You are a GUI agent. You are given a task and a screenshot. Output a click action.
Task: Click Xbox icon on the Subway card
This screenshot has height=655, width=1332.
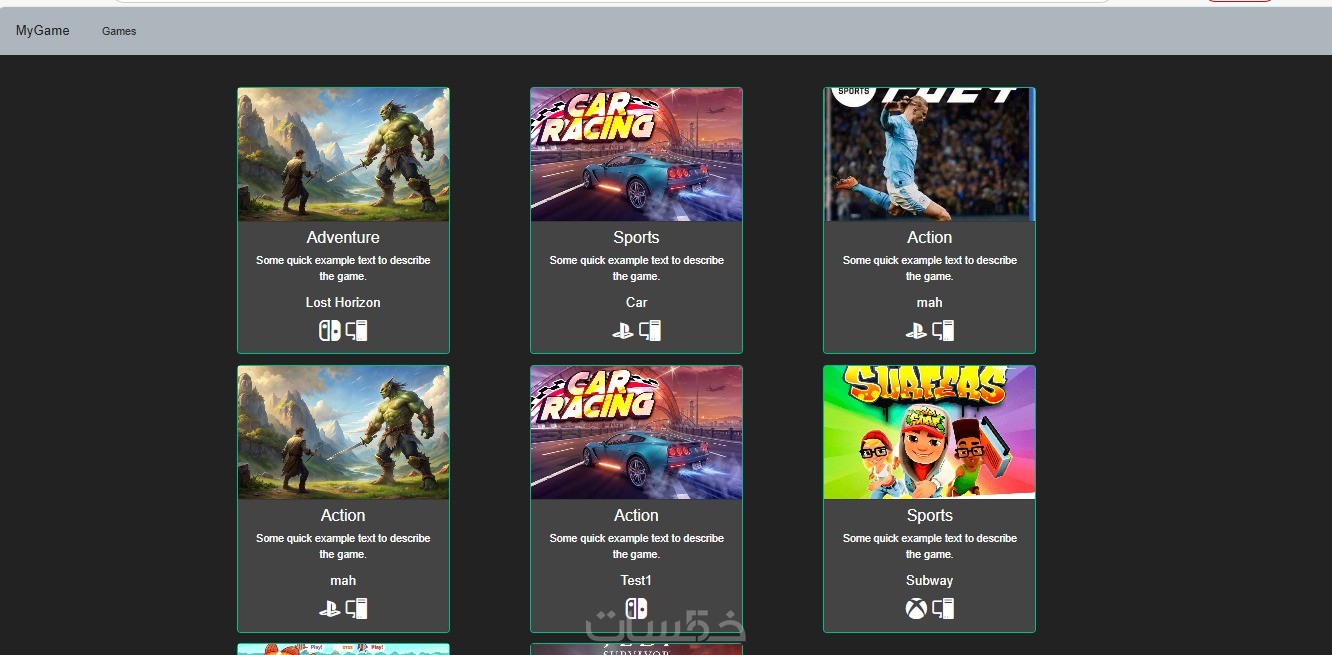click(x=916, y=608)
